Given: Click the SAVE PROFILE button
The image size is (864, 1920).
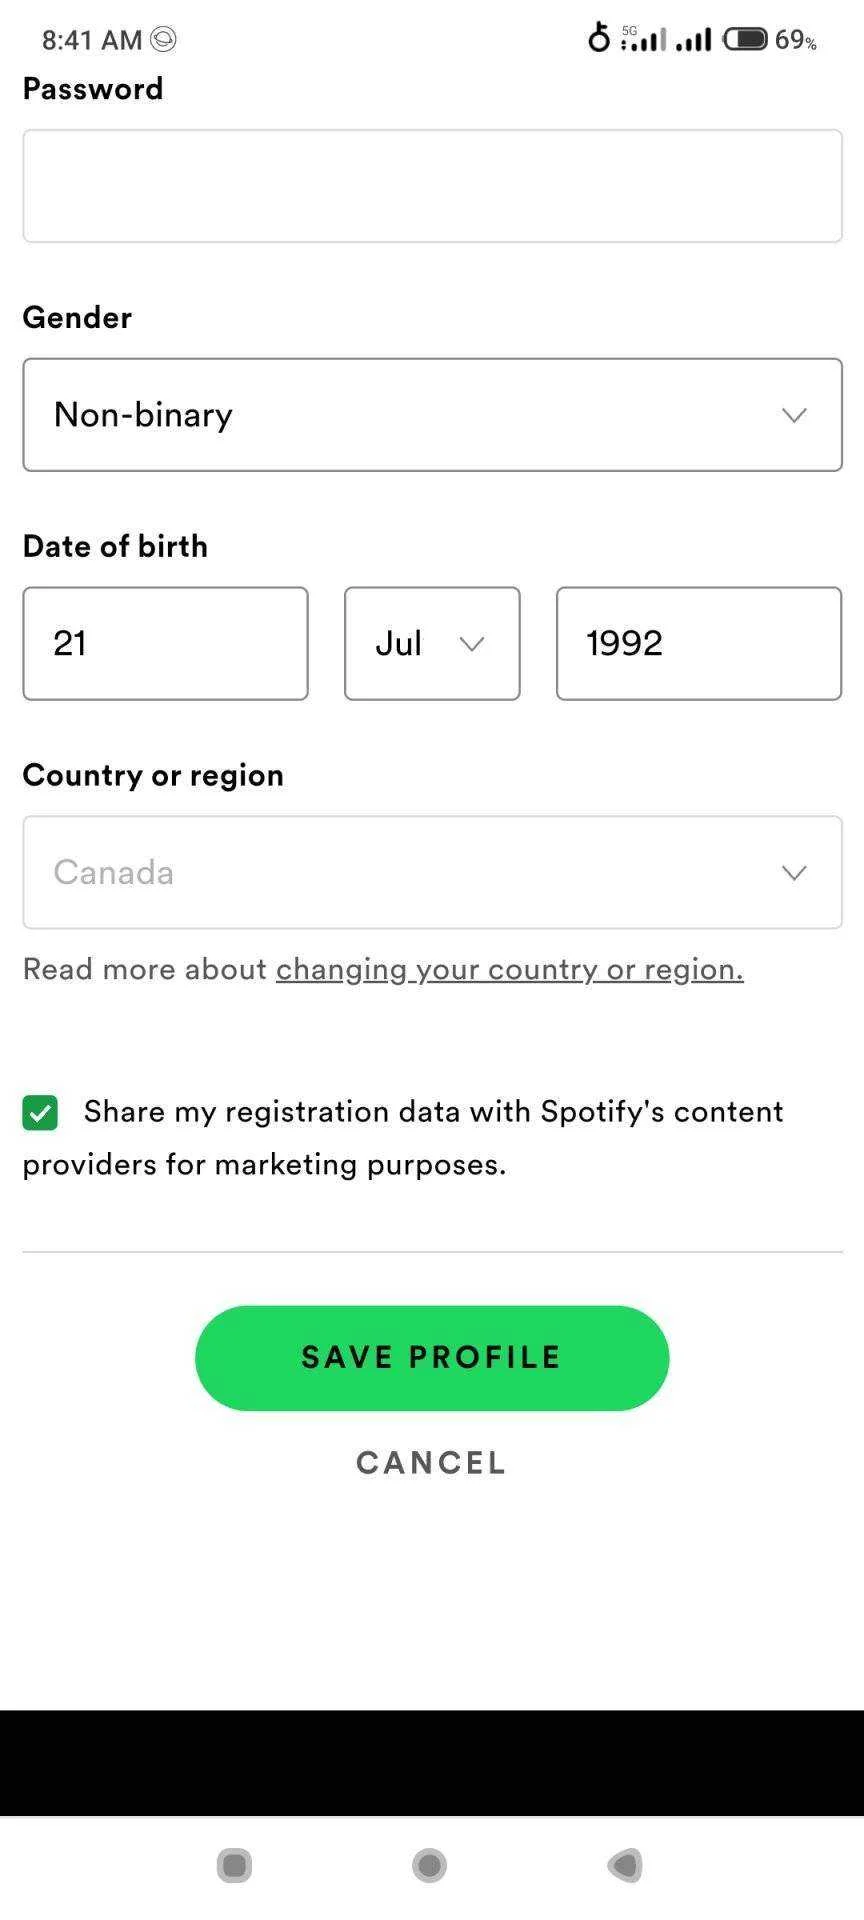Looking at the screenshot, I should click(x=432, y=1358).
